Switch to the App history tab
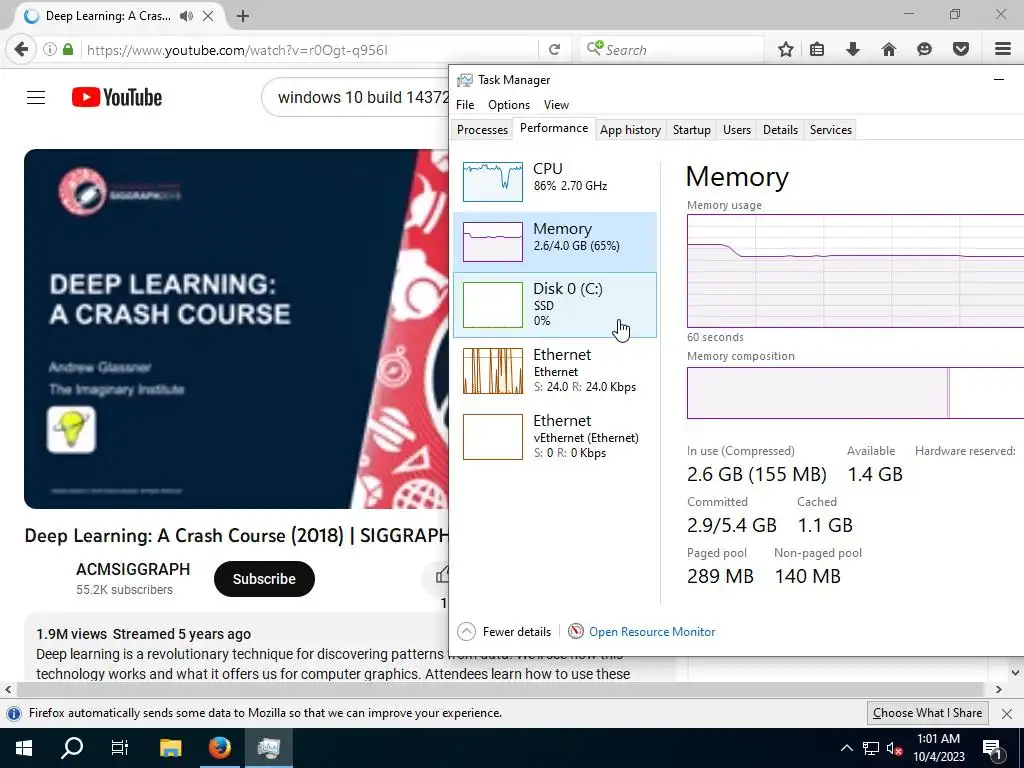This screenshot has width=1024, height=768. [x=630, y=129]
